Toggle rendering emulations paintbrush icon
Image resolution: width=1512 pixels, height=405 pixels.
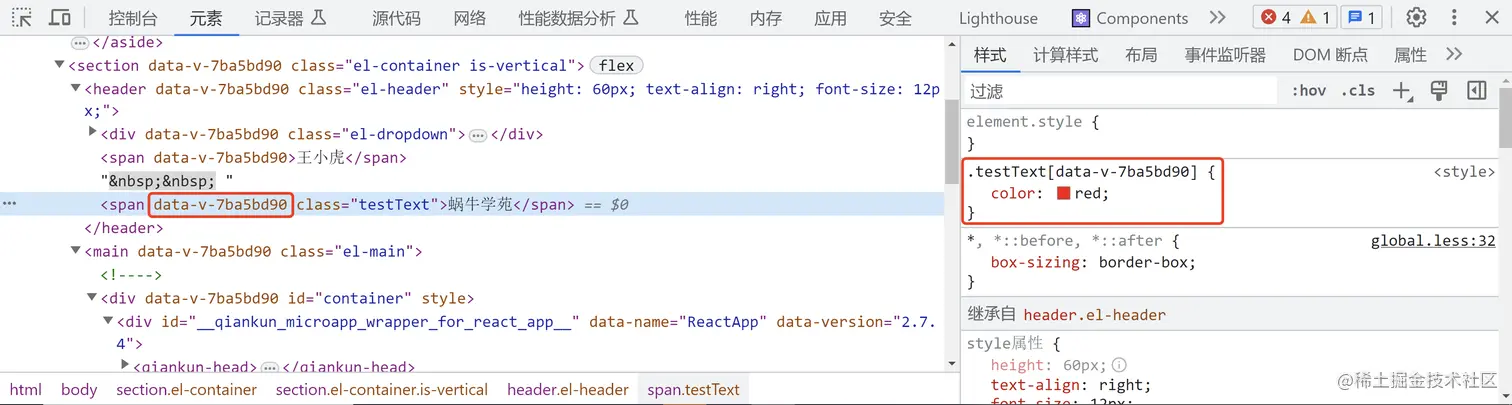1439,91
